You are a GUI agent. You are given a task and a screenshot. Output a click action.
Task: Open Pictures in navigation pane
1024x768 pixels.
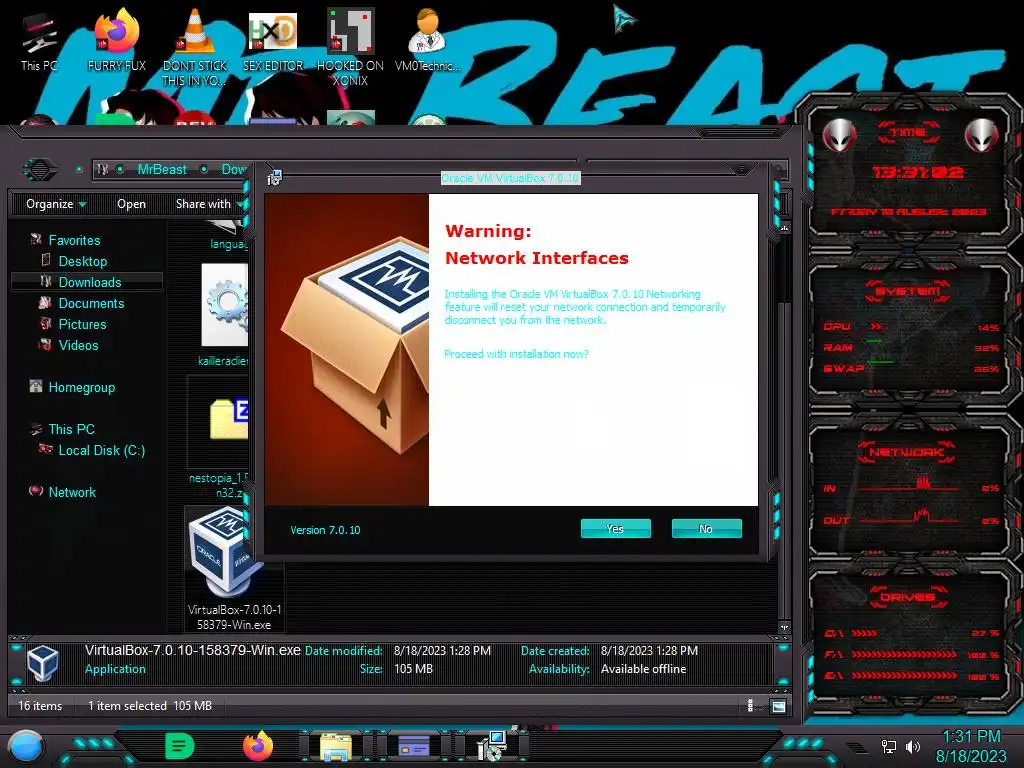(x=82, y=324)
